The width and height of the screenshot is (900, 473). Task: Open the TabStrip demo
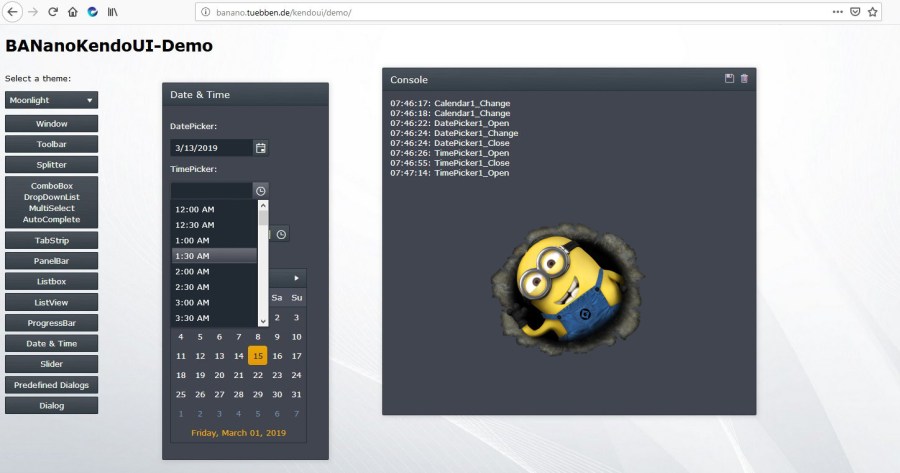[x=51, y=240]
